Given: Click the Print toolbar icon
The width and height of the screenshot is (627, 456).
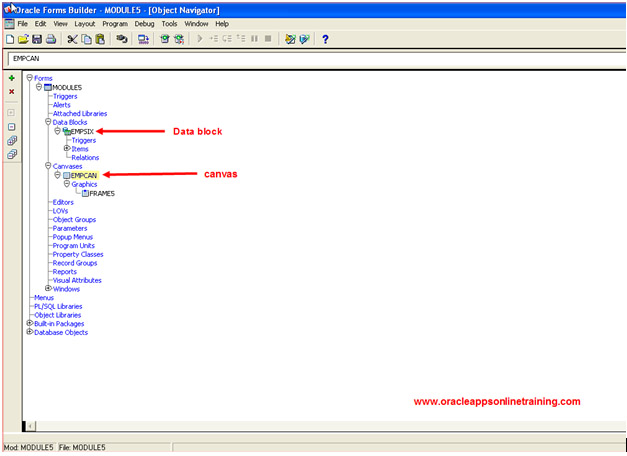Looking at the screenshot, I should (50, 39).
